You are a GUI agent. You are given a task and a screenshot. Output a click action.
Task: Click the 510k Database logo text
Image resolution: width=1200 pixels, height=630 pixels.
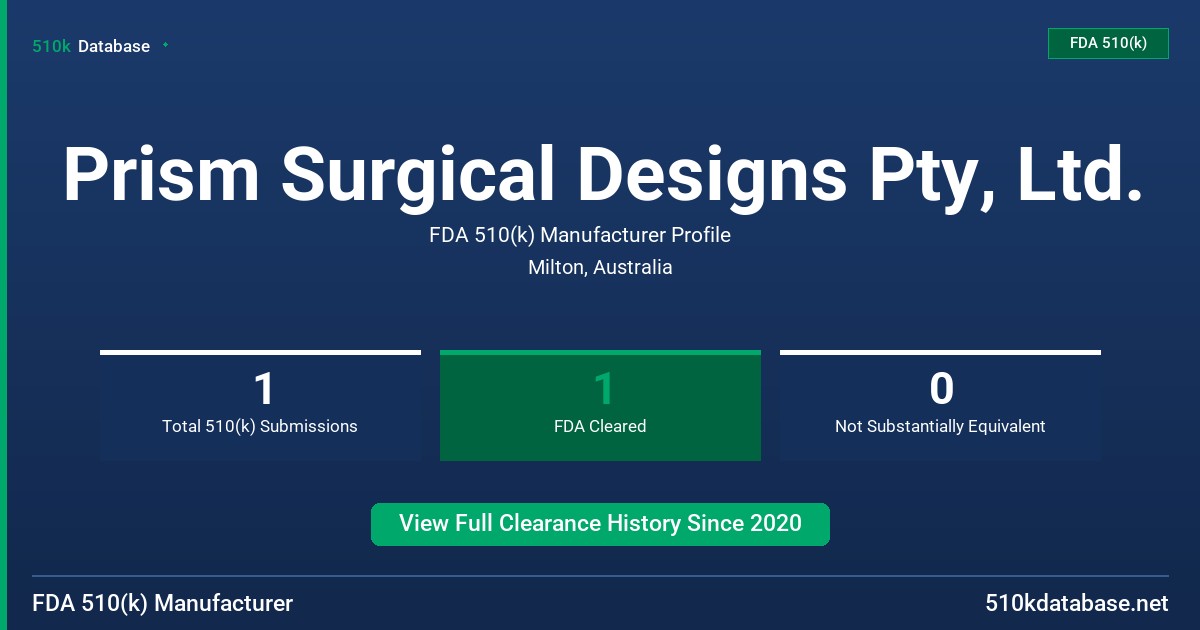click(91, 46)
